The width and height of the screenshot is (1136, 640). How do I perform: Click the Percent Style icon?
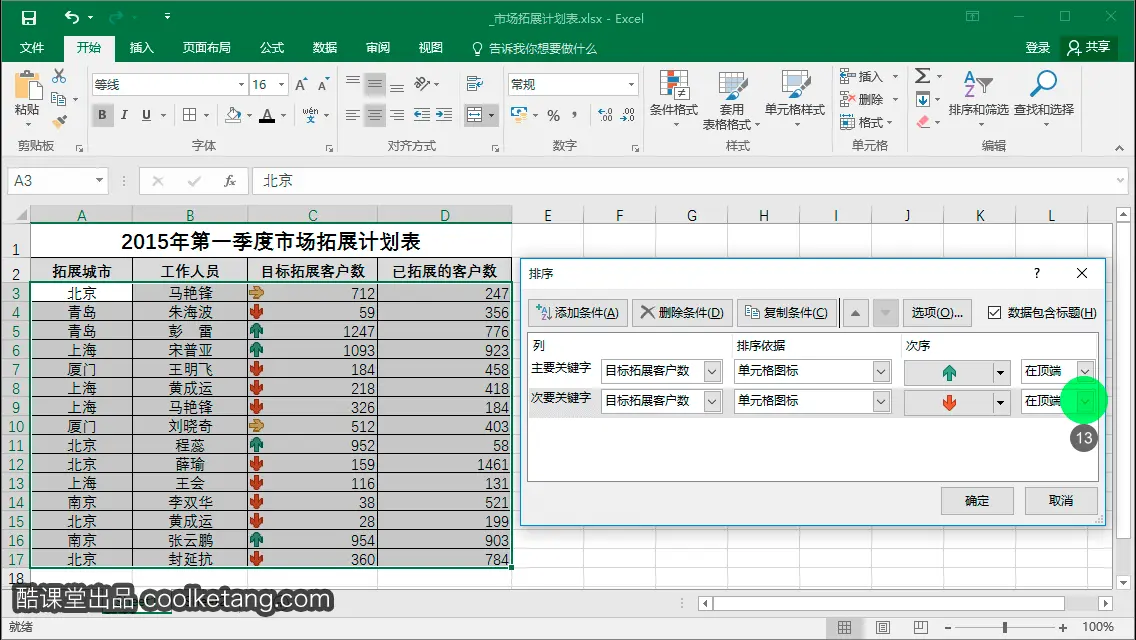tap(554, 115)
